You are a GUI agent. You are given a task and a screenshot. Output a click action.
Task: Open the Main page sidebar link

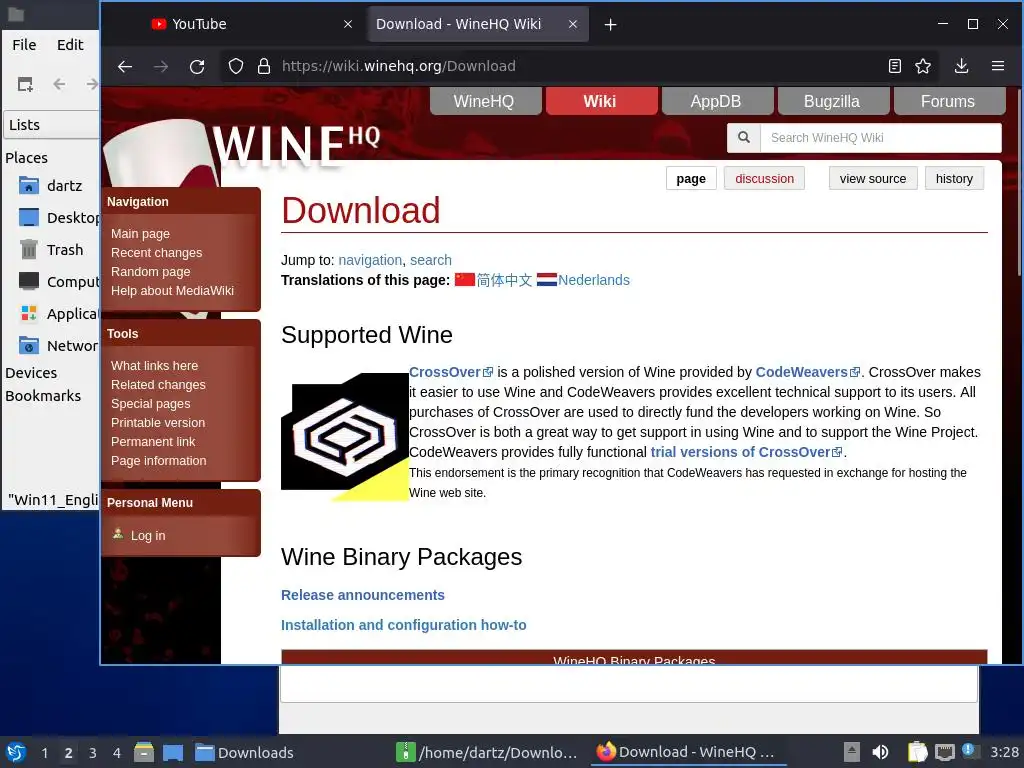tap(140, 234)
